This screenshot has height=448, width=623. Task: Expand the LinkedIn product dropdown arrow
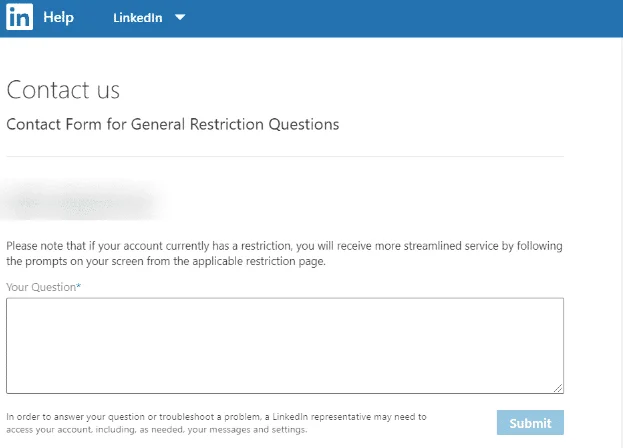click(x=180, y=17)
